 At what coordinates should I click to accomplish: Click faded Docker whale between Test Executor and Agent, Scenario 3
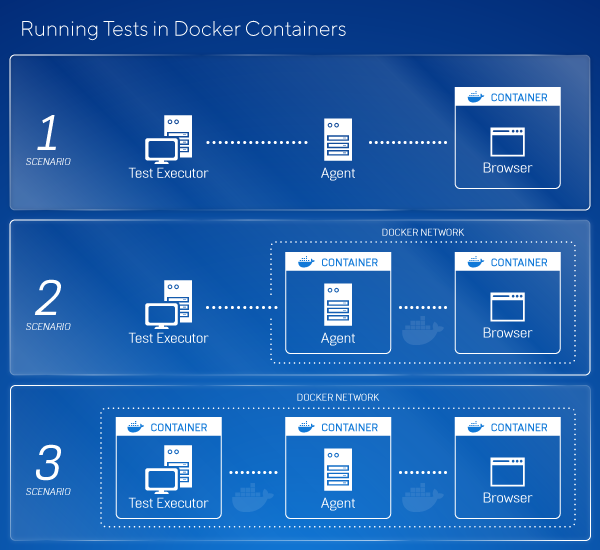253,496
